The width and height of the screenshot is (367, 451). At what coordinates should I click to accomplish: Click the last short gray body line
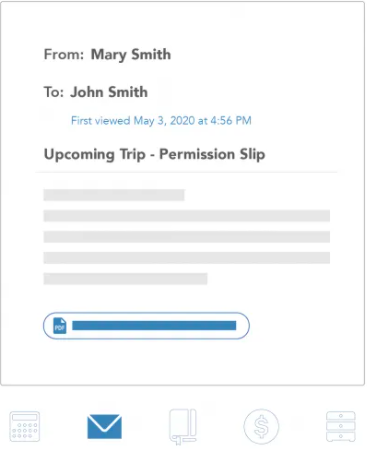tap(125, 279)
